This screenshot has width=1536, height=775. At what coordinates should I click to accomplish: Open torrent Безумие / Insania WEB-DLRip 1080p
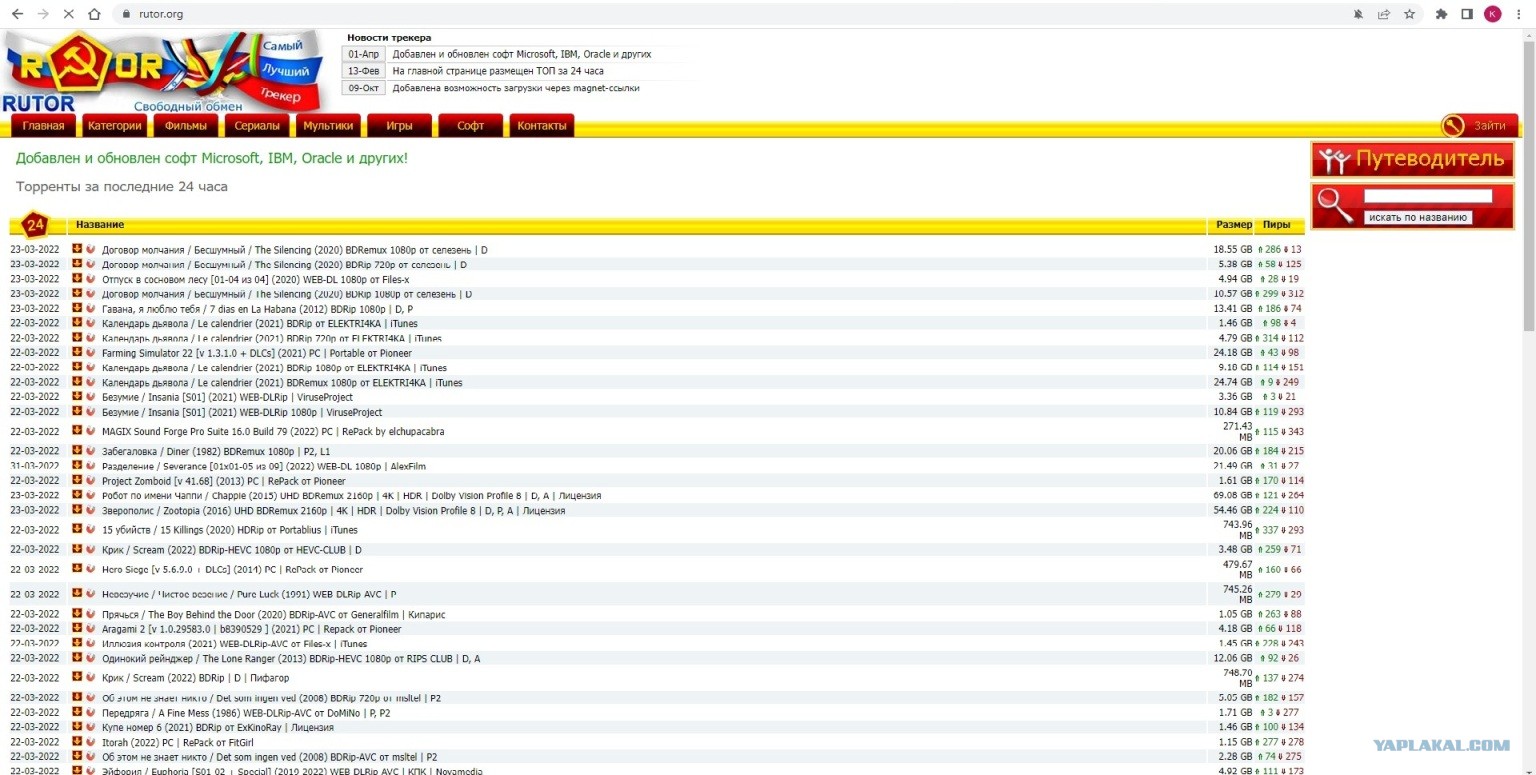tap(242, 412)
